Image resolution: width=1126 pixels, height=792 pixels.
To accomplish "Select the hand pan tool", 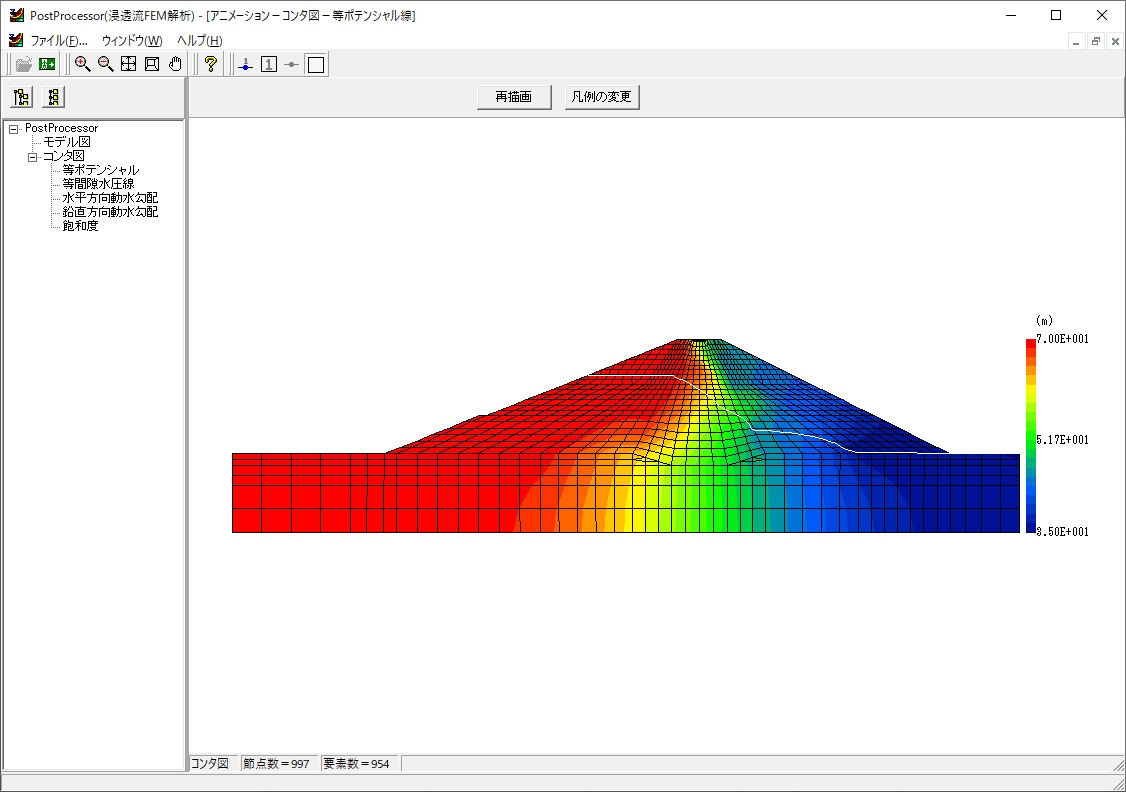I will click(175, 65).
